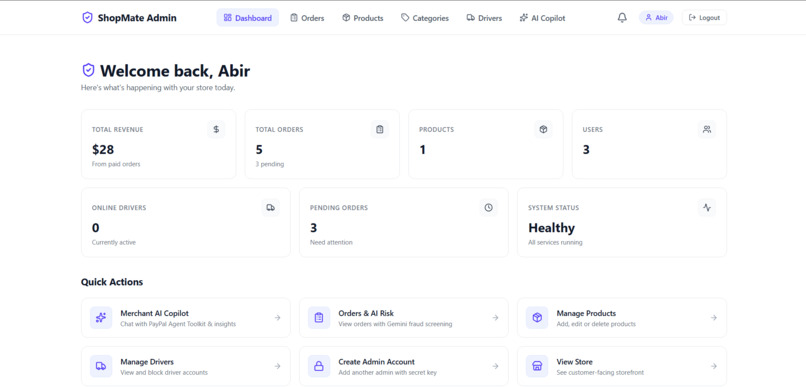Click the USERS card label
Viewport: 806px width, 387px height.
click(593, 130)
